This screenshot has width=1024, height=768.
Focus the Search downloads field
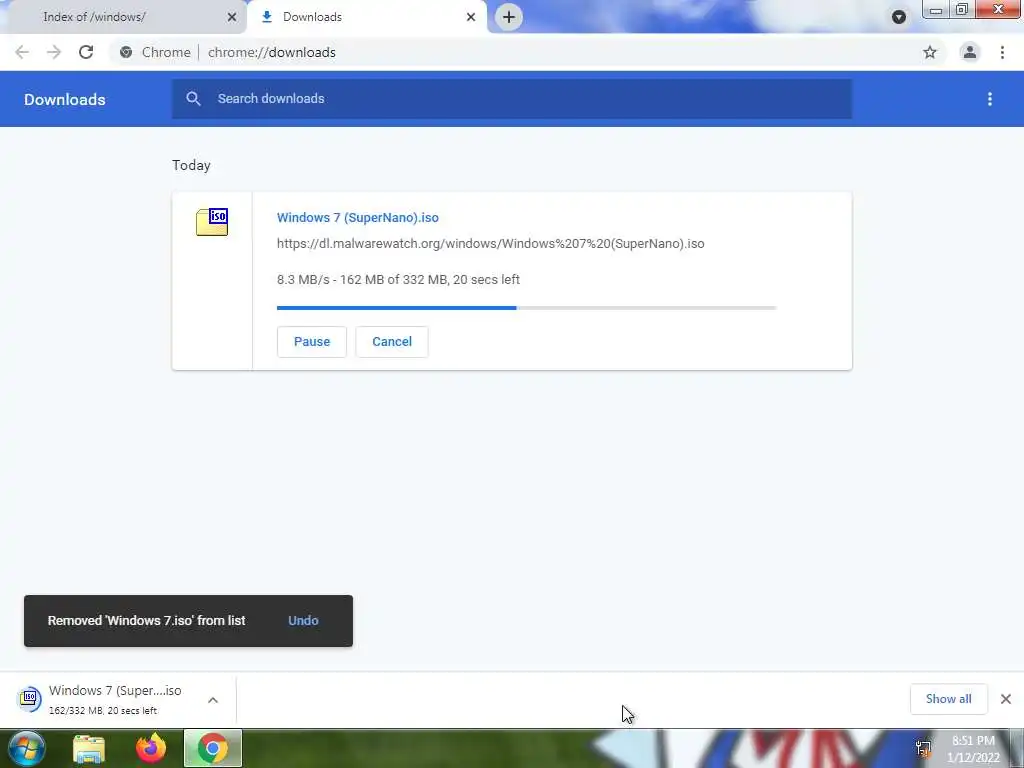click(x=512, y=99)
